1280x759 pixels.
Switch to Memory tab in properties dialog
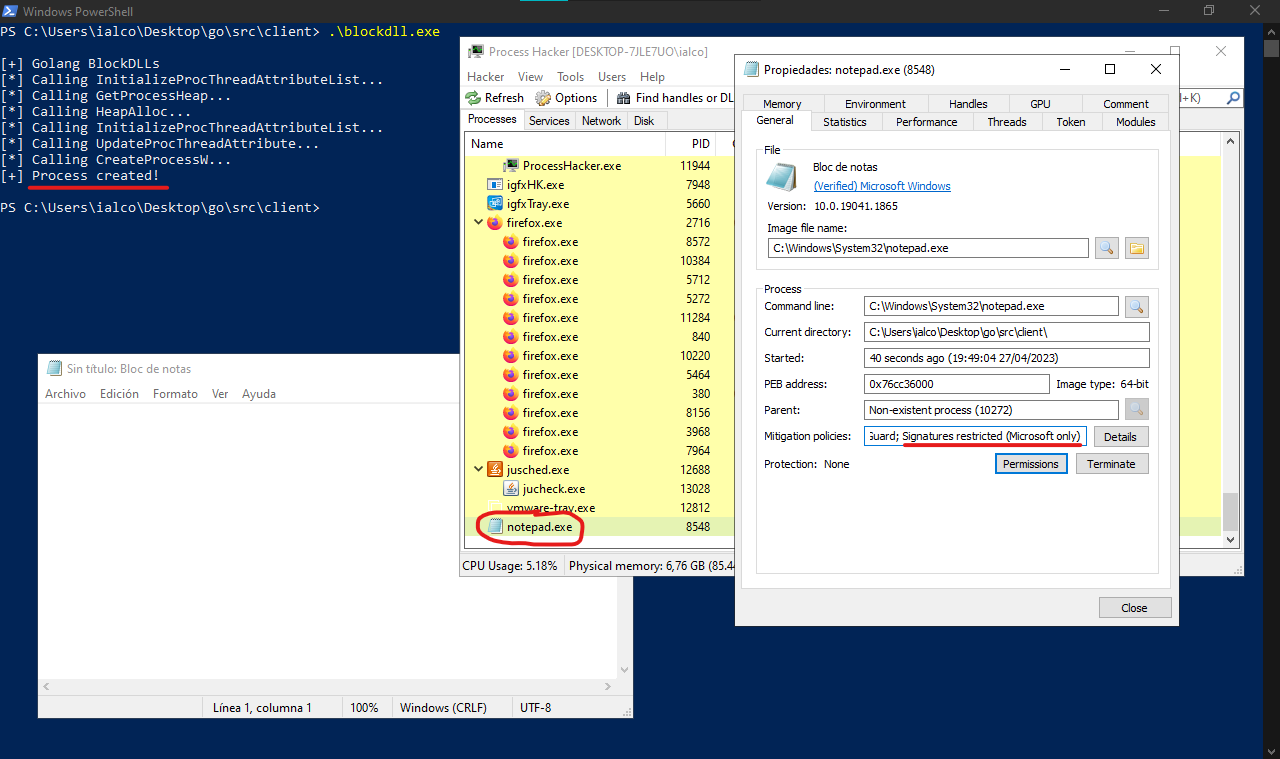click(x=782, y=104)
